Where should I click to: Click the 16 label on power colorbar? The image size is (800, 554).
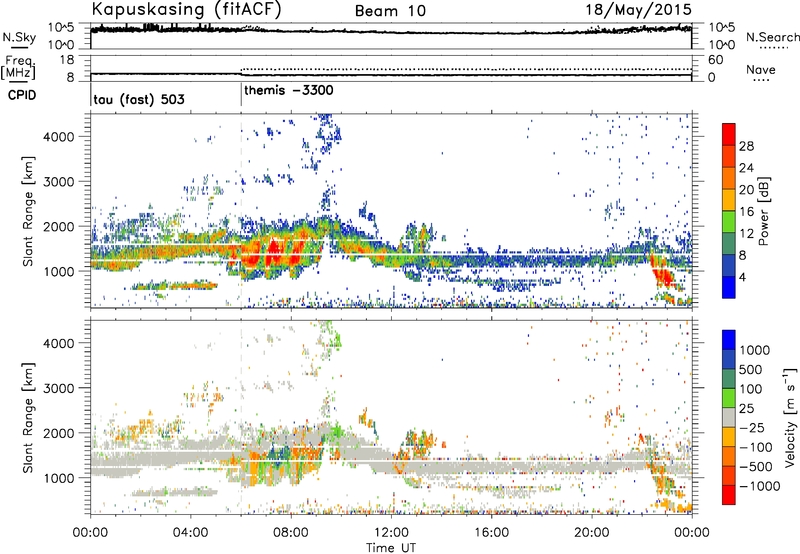746,212
